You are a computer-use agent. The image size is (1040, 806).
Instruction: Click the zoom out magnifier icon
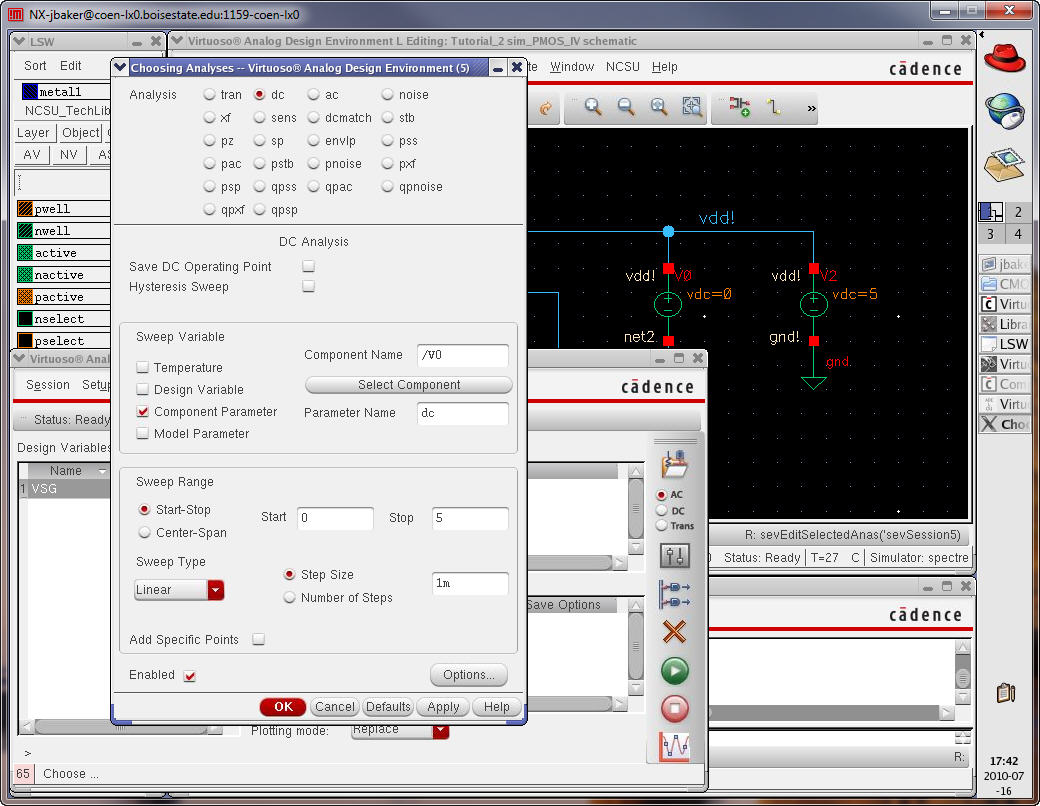point(626,107)
